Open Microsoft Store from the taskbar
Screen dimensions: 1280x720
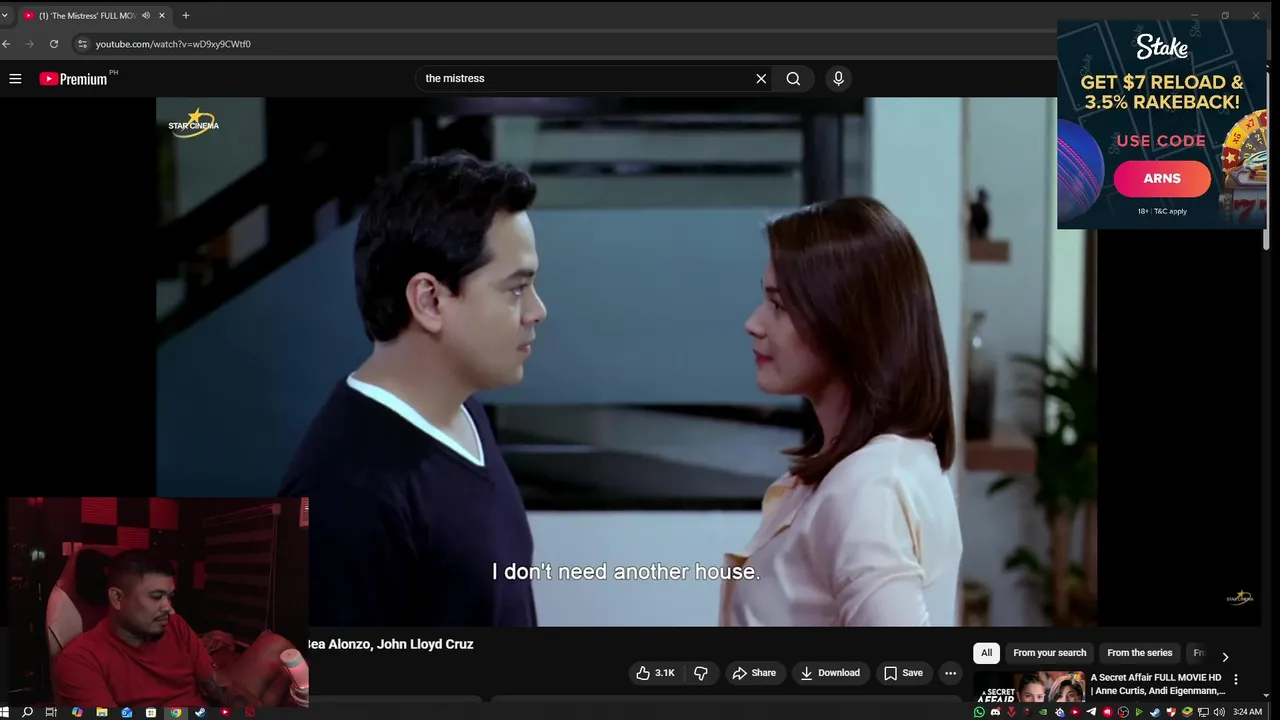coord(151,712)
